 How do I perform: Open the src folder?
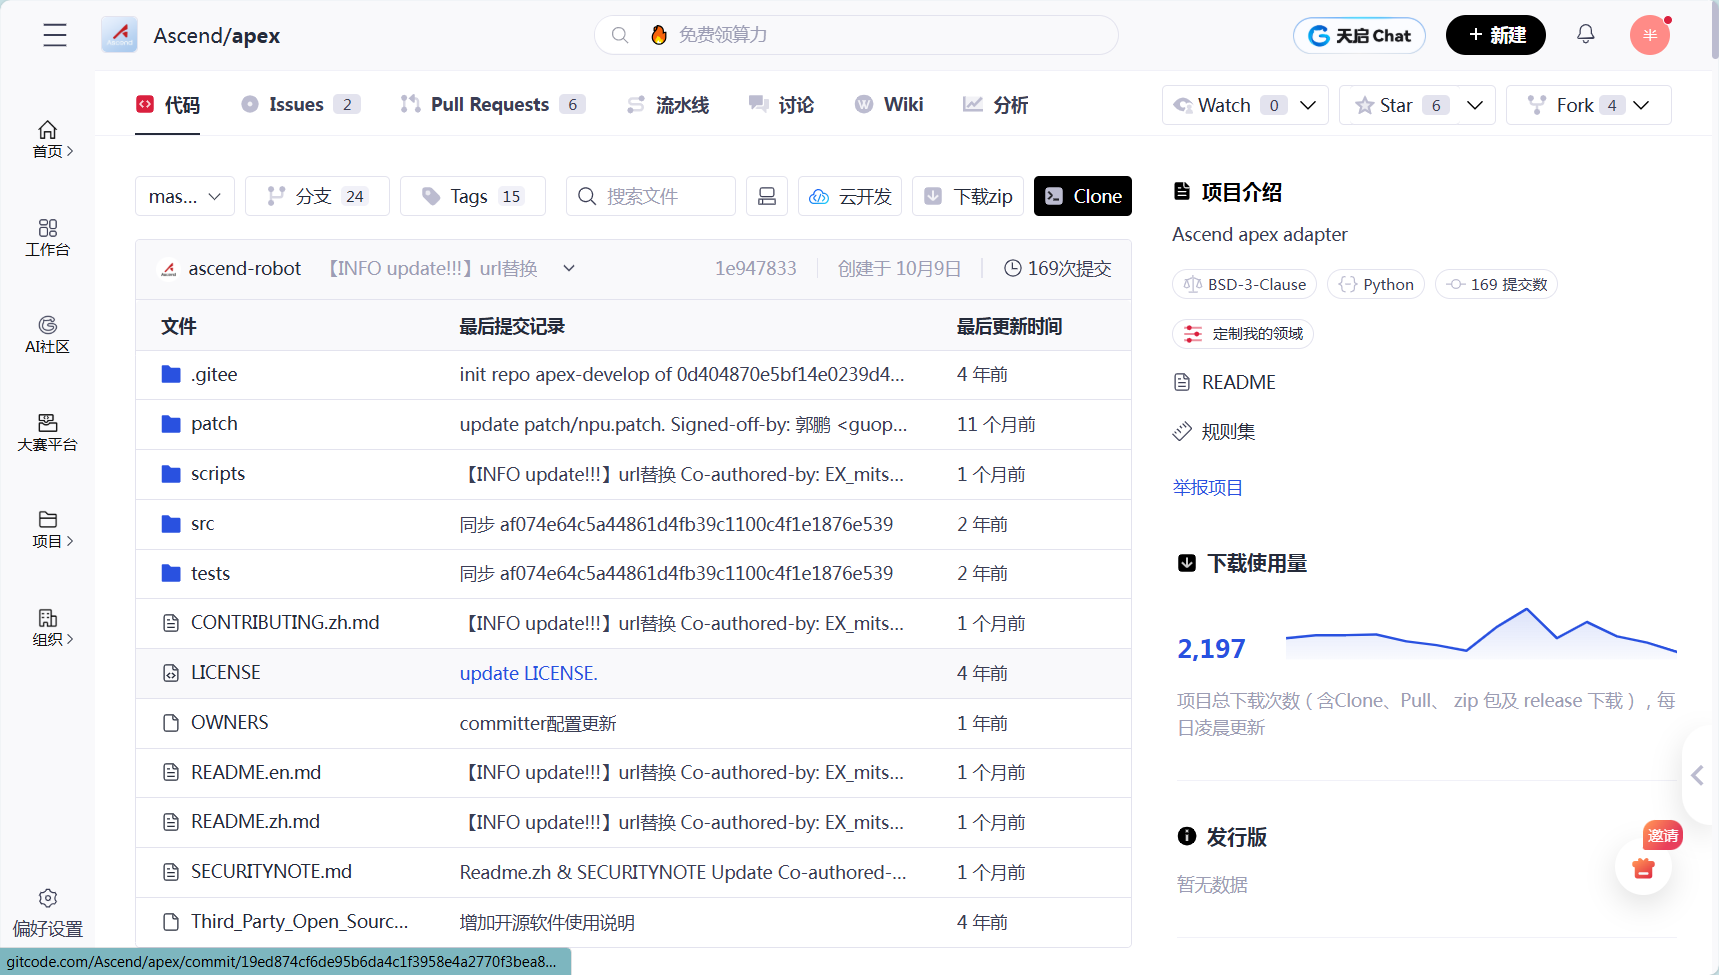(x=202, y=524)
